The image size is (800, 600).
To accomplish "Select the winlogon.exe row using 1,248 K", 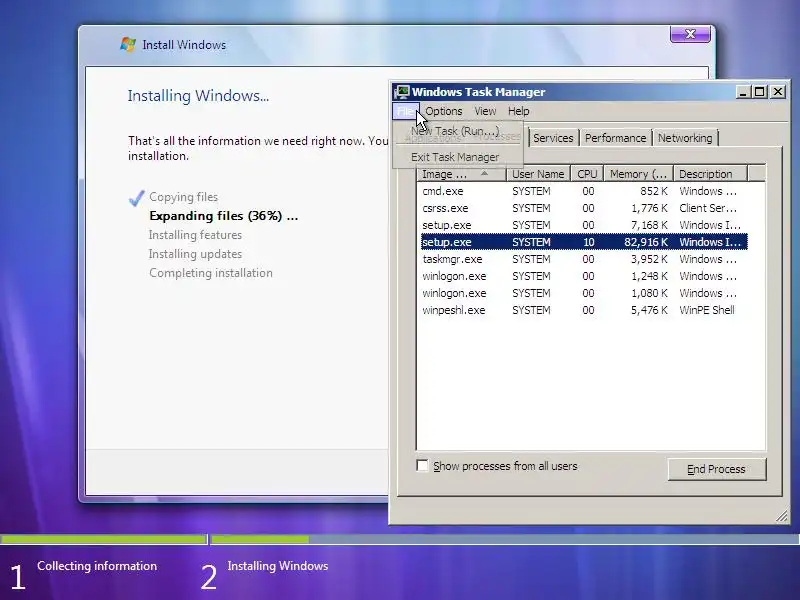I will point(584,276).
